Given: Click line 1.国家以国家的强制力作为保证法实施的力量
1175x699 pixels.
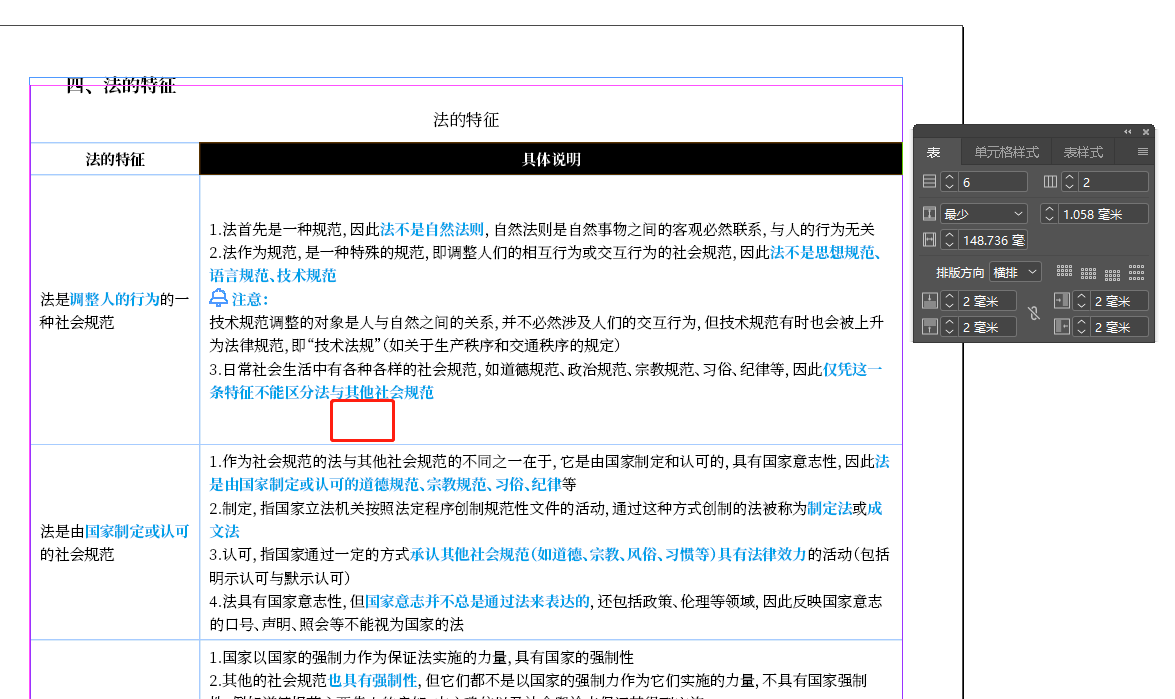Looking at the screenshot, I should 421,658.
